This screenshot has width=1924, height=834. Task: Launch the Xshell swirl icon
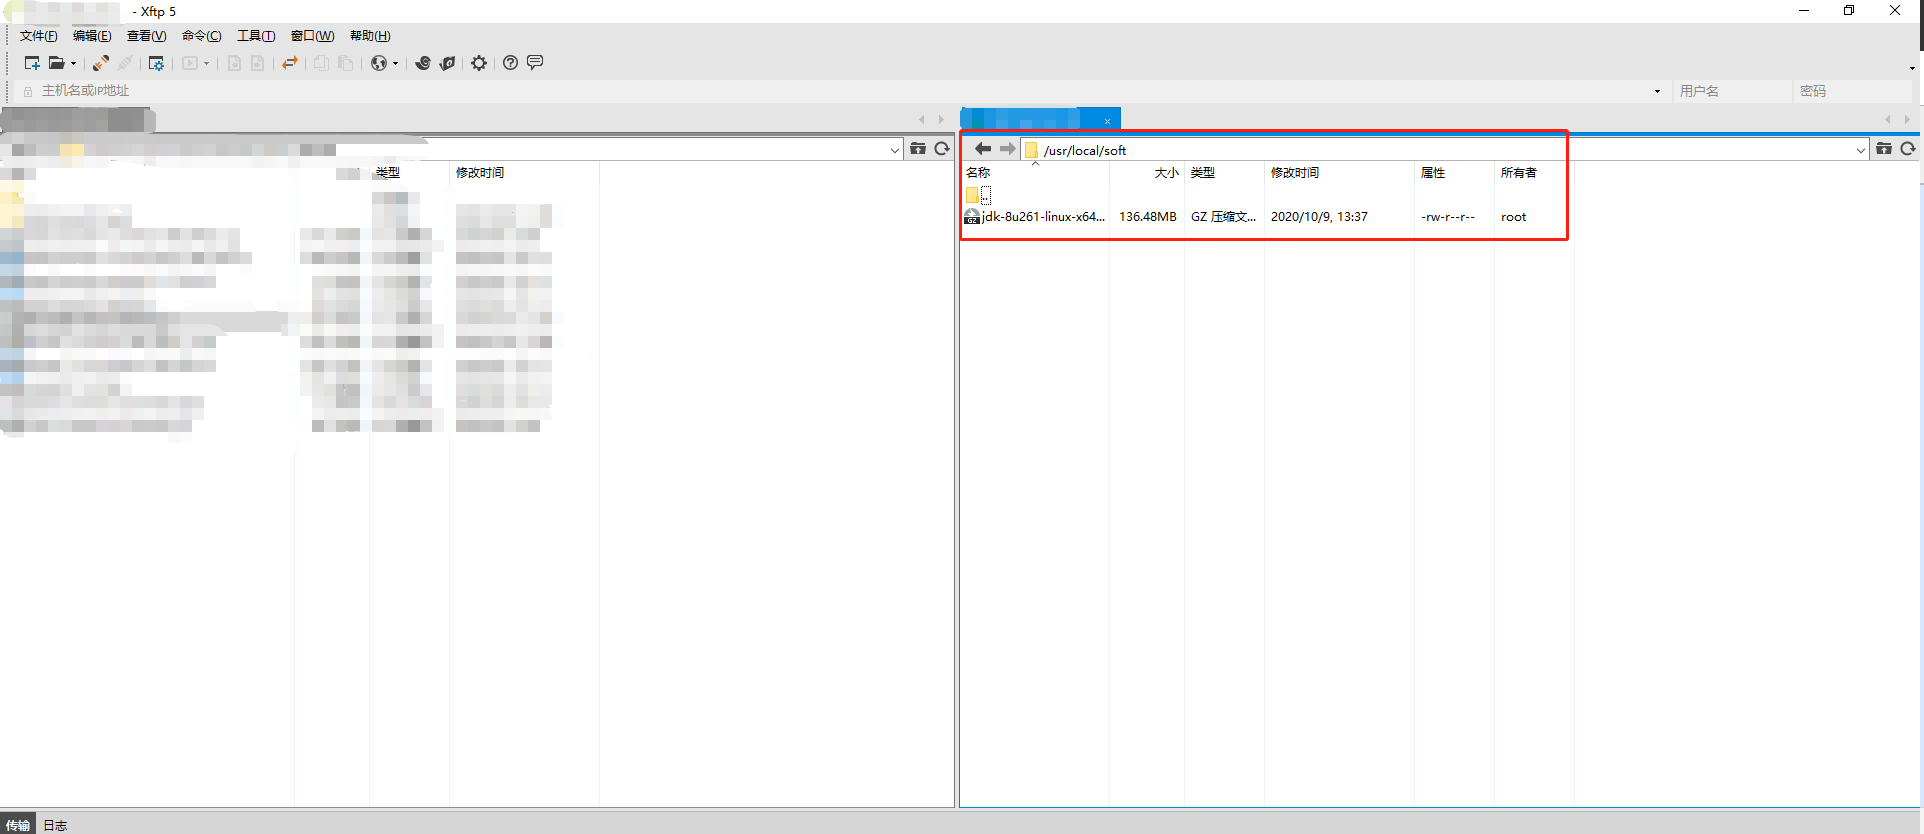tap(423, 63)
